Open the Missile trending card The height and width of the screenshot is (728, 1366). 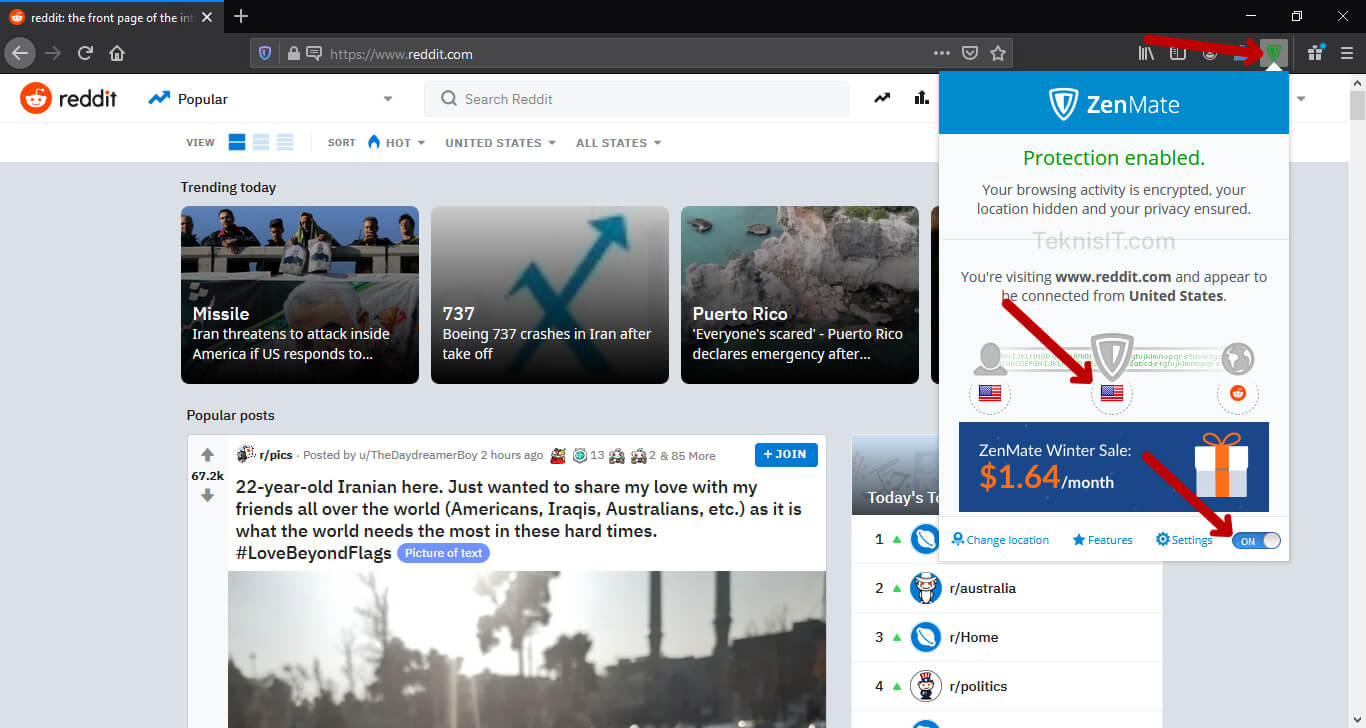(x=300, y=295)
